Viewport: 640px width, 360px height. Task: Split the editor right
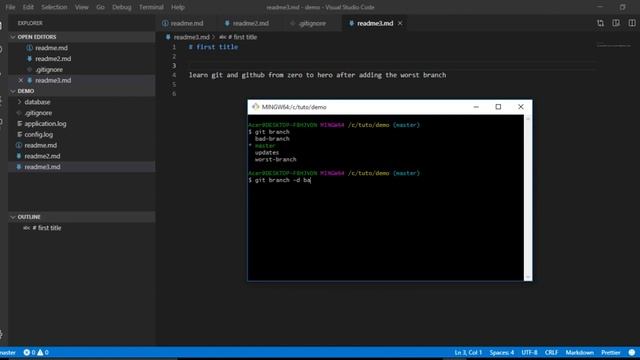pyautogui.click(x=632, y=23)
